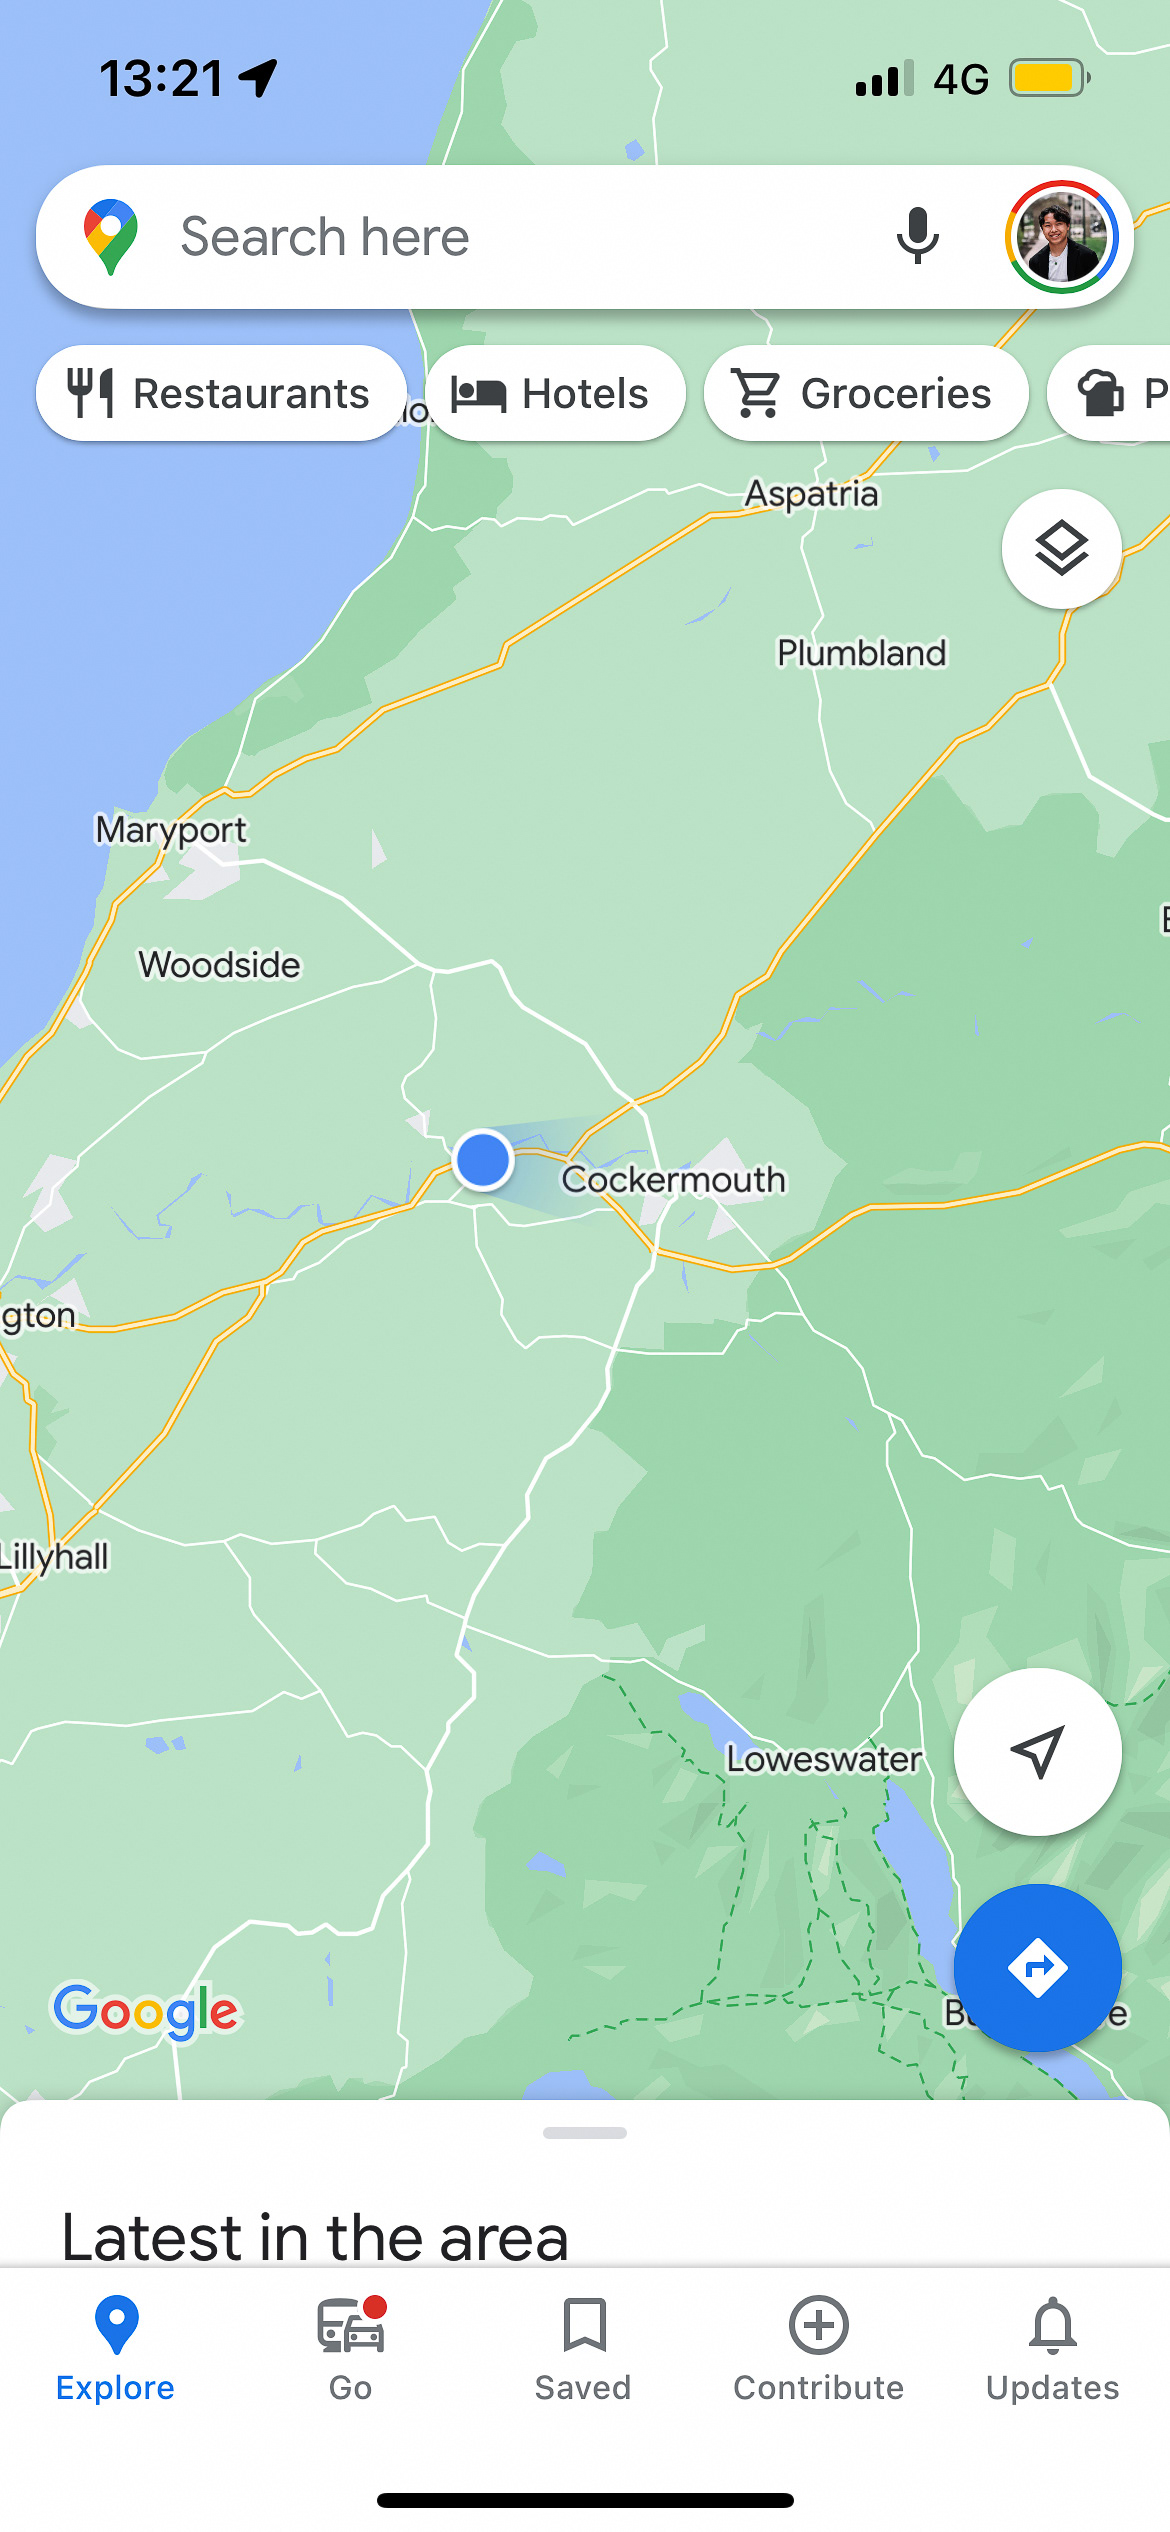Viewport: 1170px width, 2532px height.
Task: Tap the blue current location dot
Action: click(483, 1160)
